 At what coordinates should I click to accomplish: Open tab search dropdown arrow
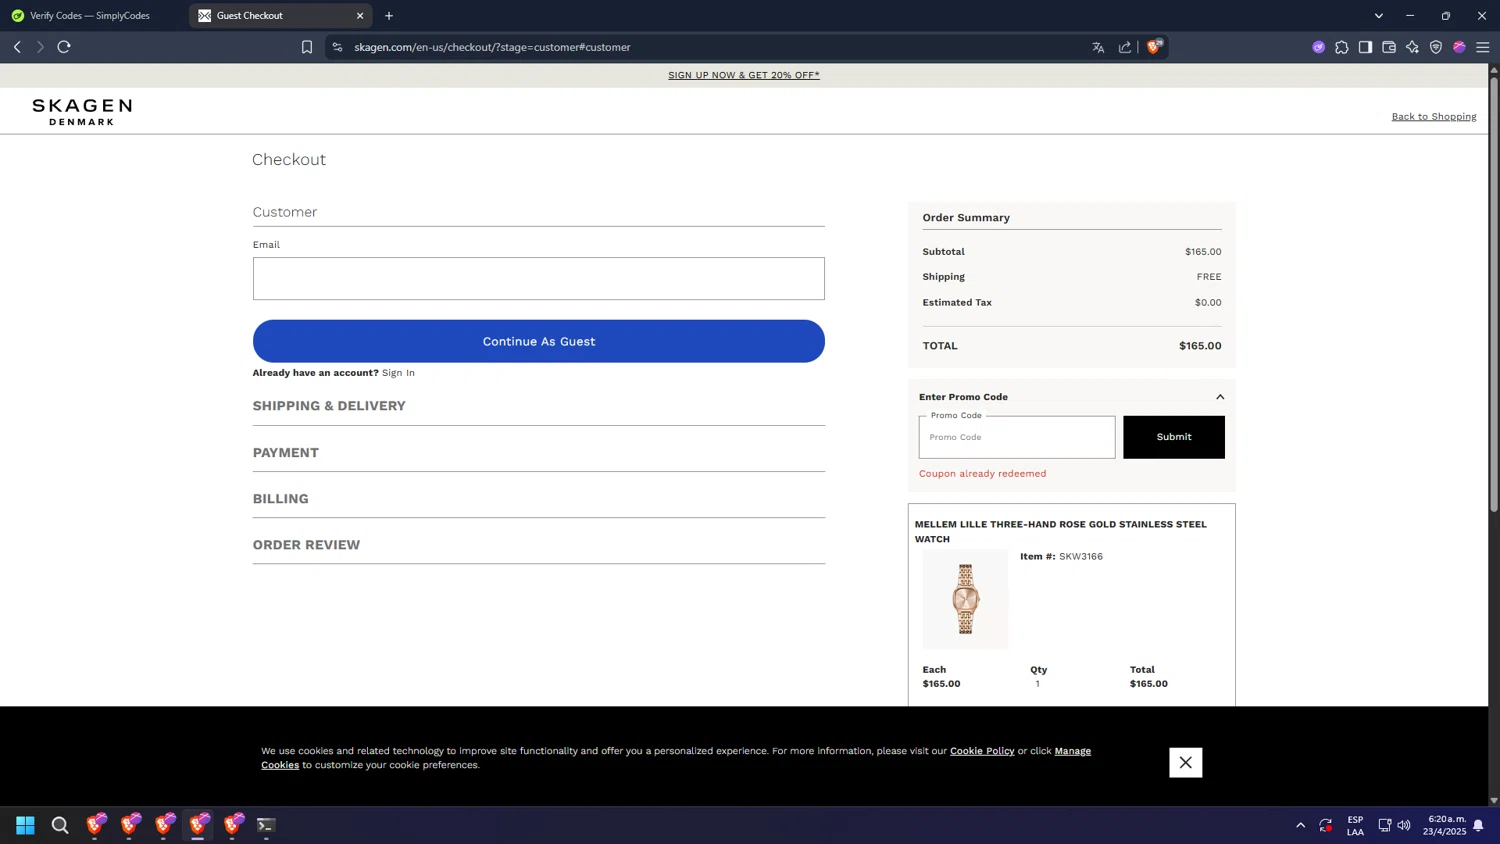1379,15
